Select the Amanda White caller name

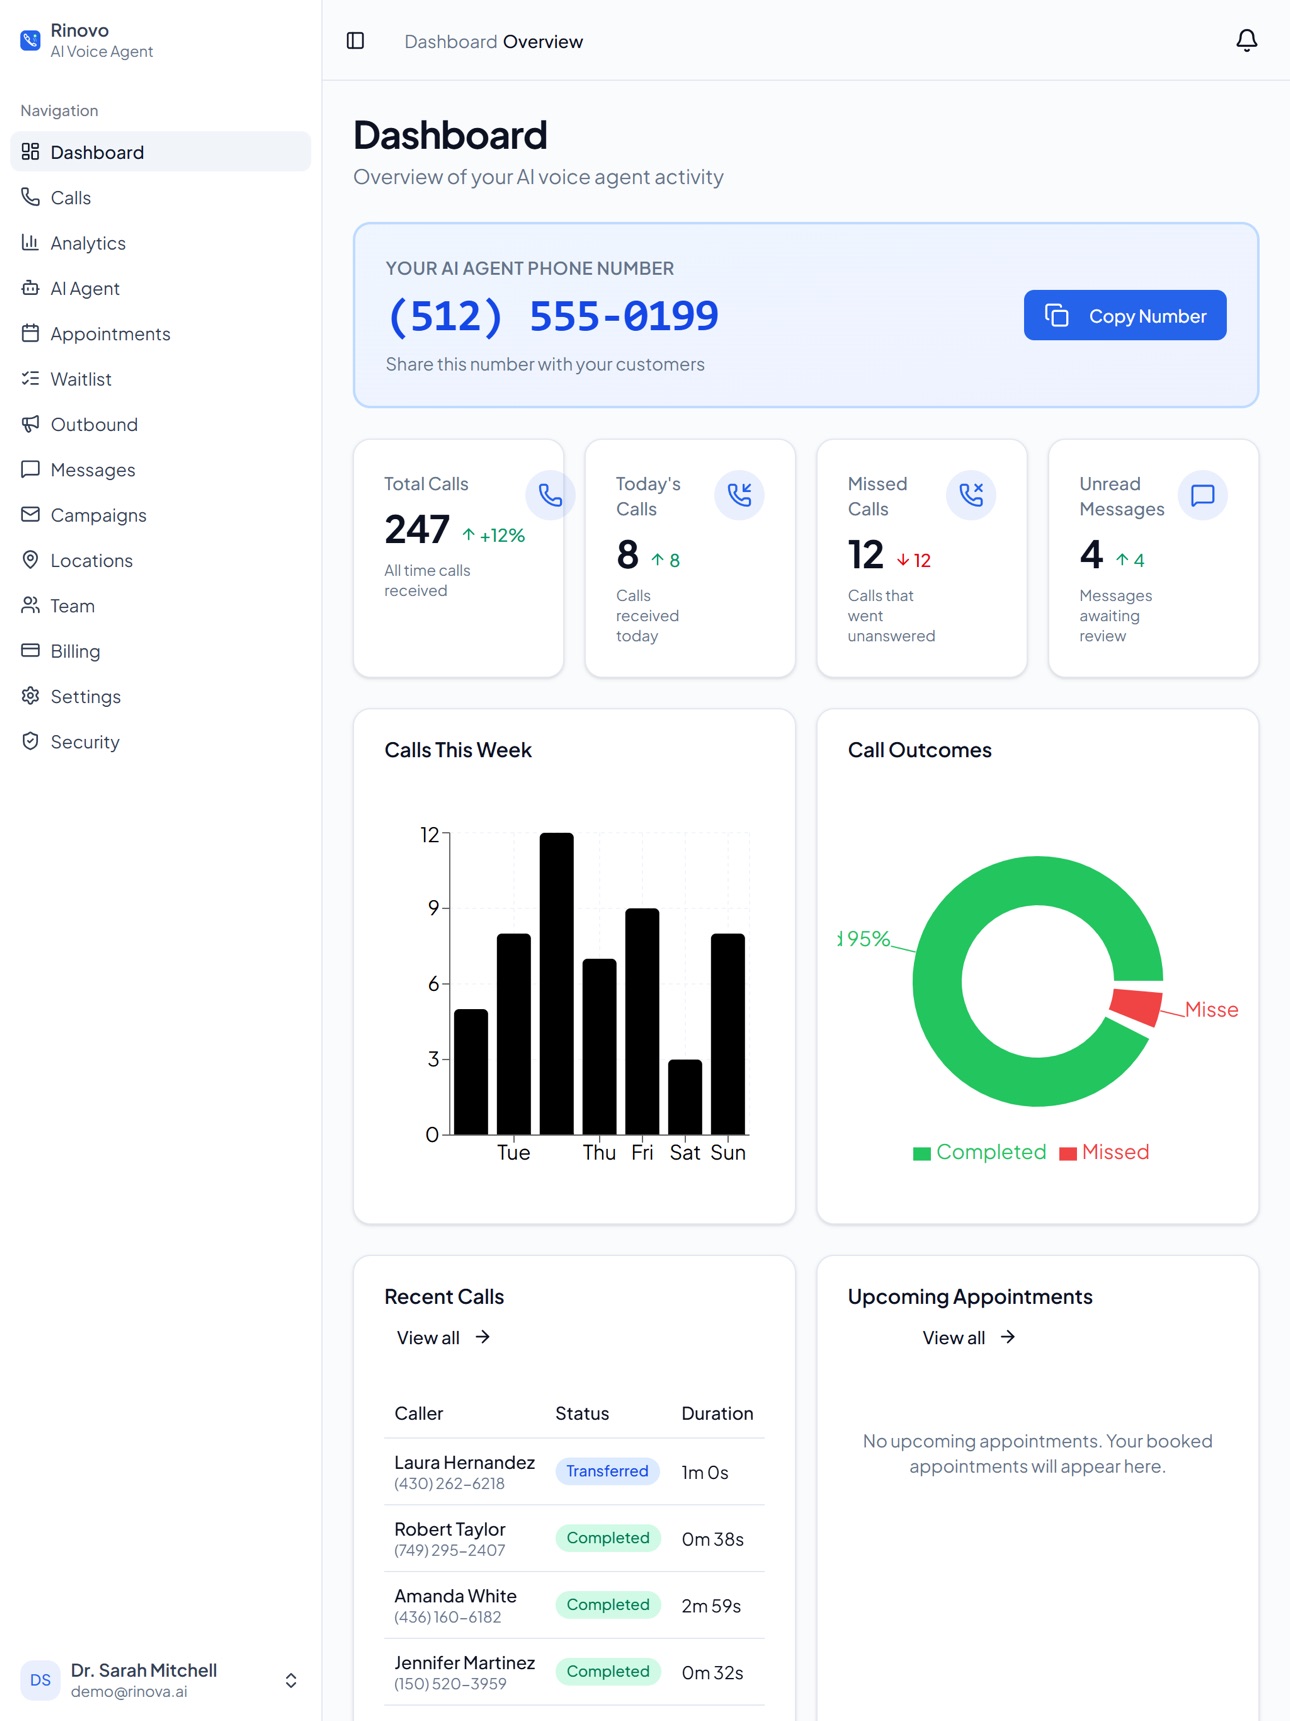point(455,1596)
